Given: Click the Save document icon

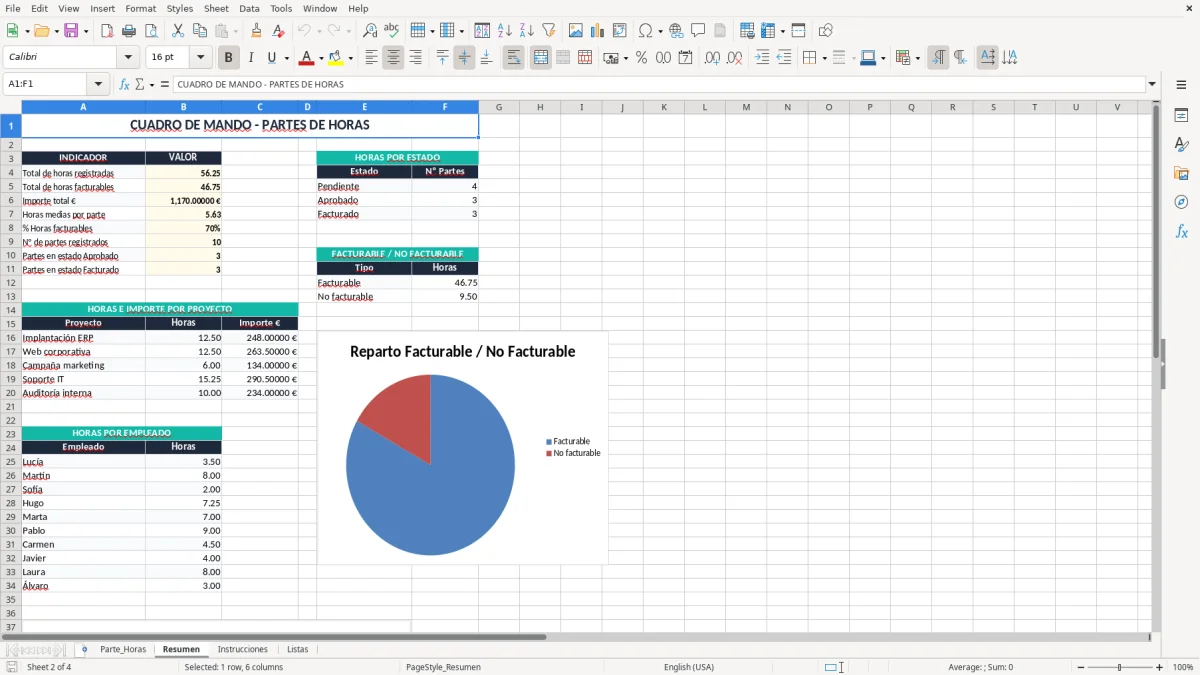Looking at the screenshot, I should click(71, 31).
